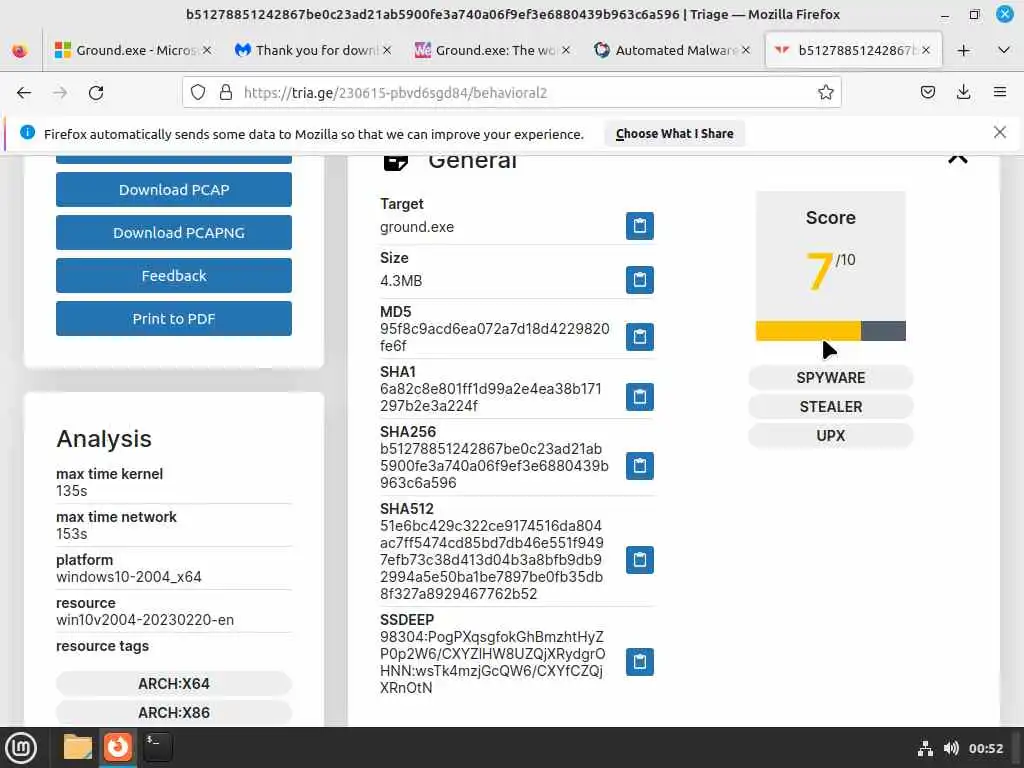This screenshot has height=768, width=1024.
Task: Click the volume speaker tray icon
Action: coord(951,748)
